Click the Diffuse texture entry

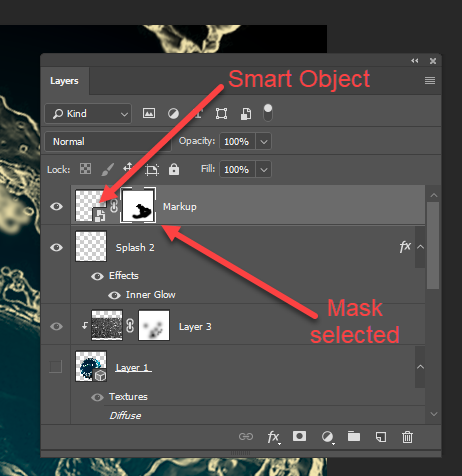tap(125, 416)
